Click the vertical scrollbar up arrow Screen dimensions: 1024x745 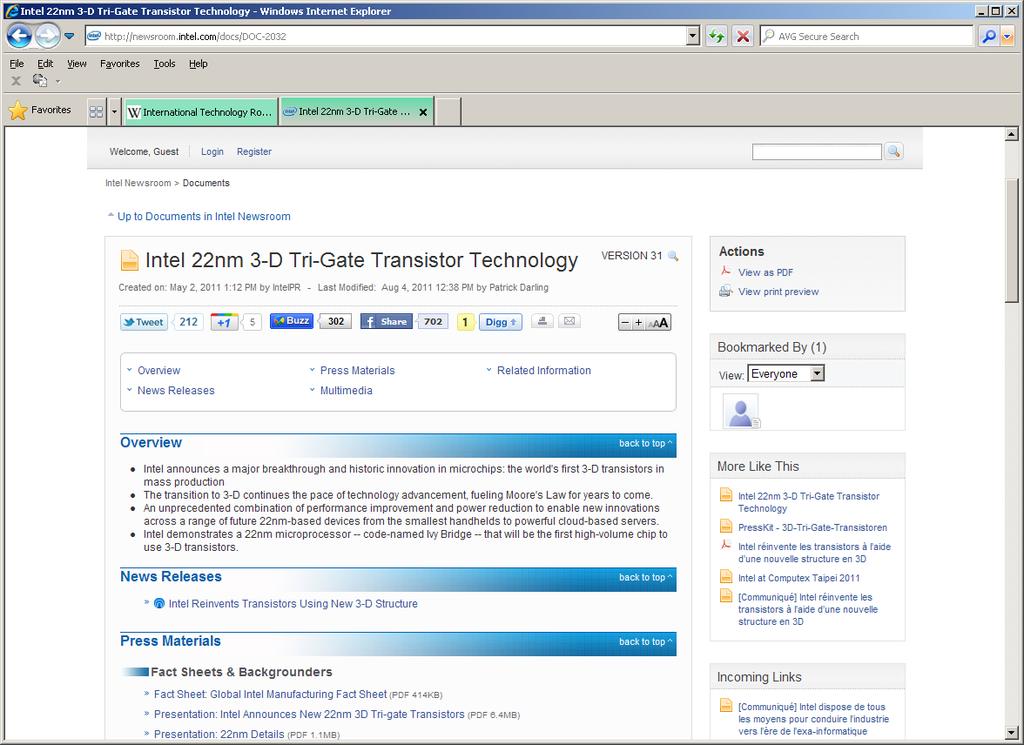(x=1012, y=134)
